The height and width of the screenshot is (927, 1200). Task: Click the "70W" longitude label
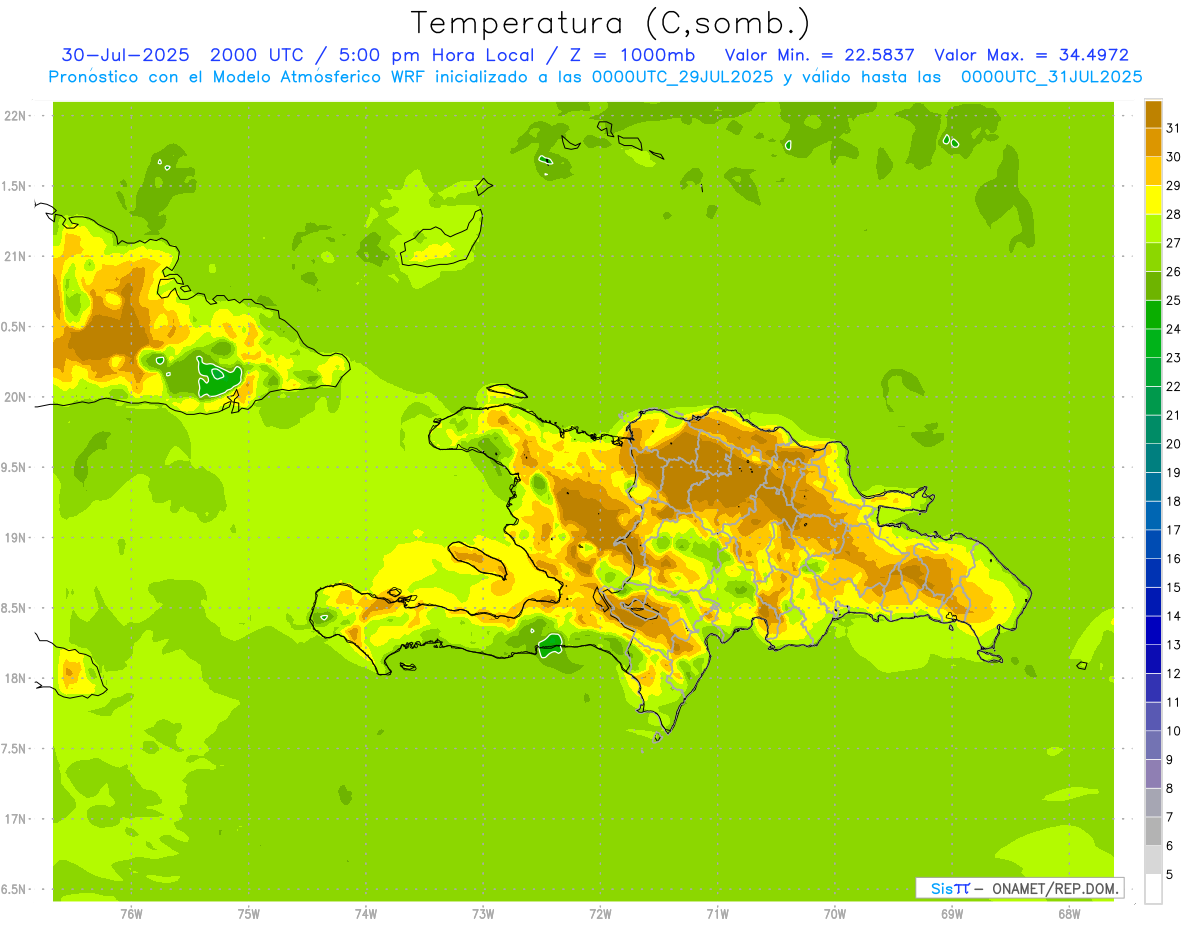click(835, 914)
